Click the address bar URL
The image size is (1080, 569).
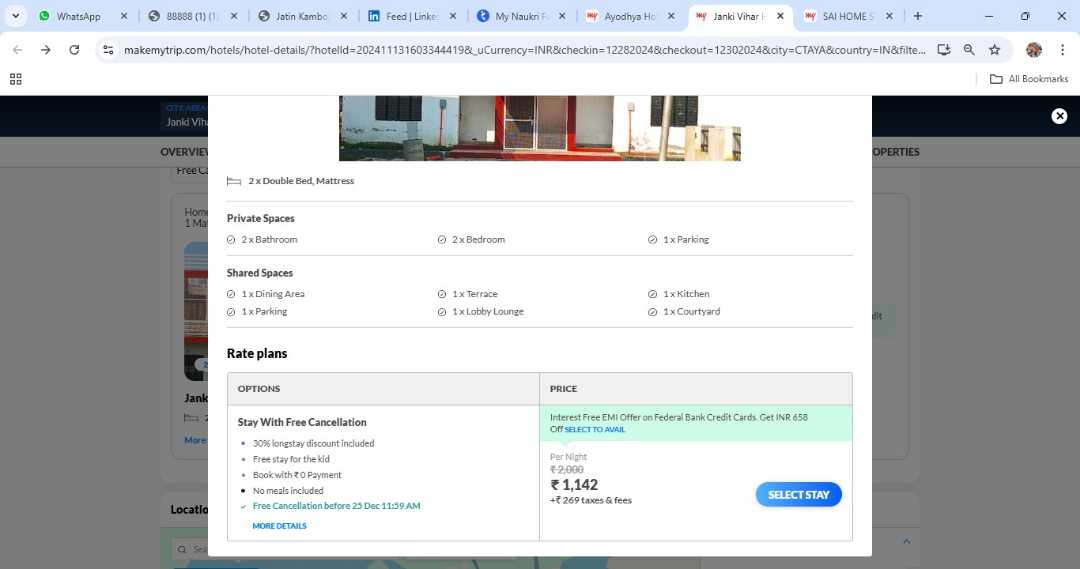[523, 50]
